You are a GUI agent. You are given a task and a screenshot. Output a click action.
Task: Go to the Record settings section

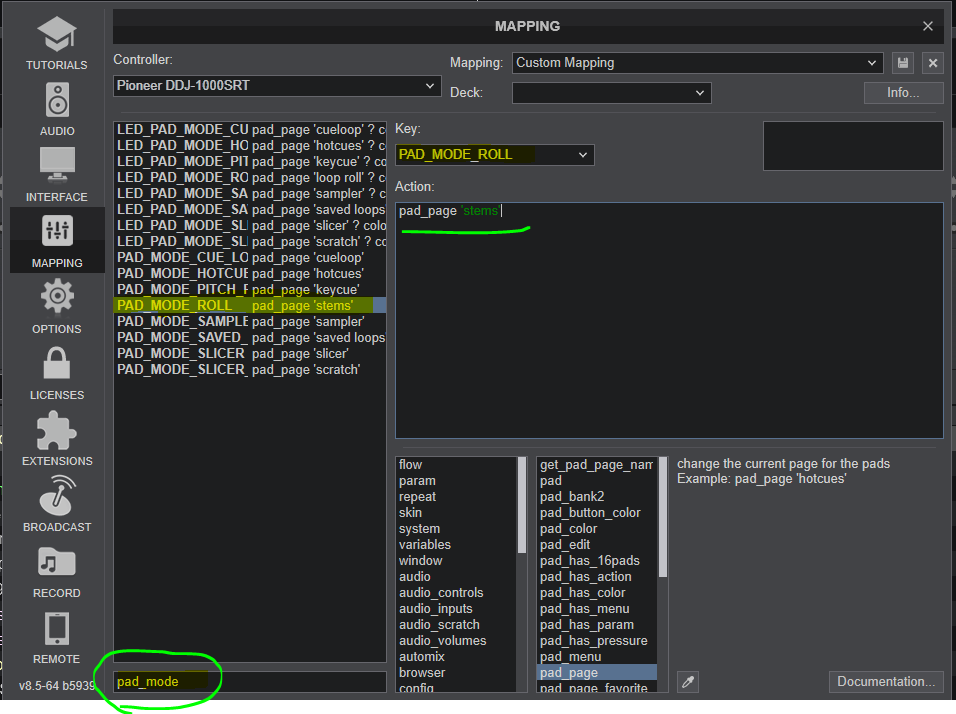coord(57,571)
